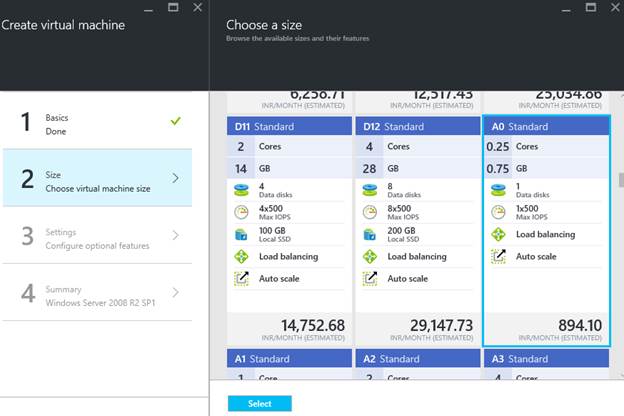Maximize the Choose a size blade
Viewport: 624px width, 416px height.
click(x=591, y=7)
